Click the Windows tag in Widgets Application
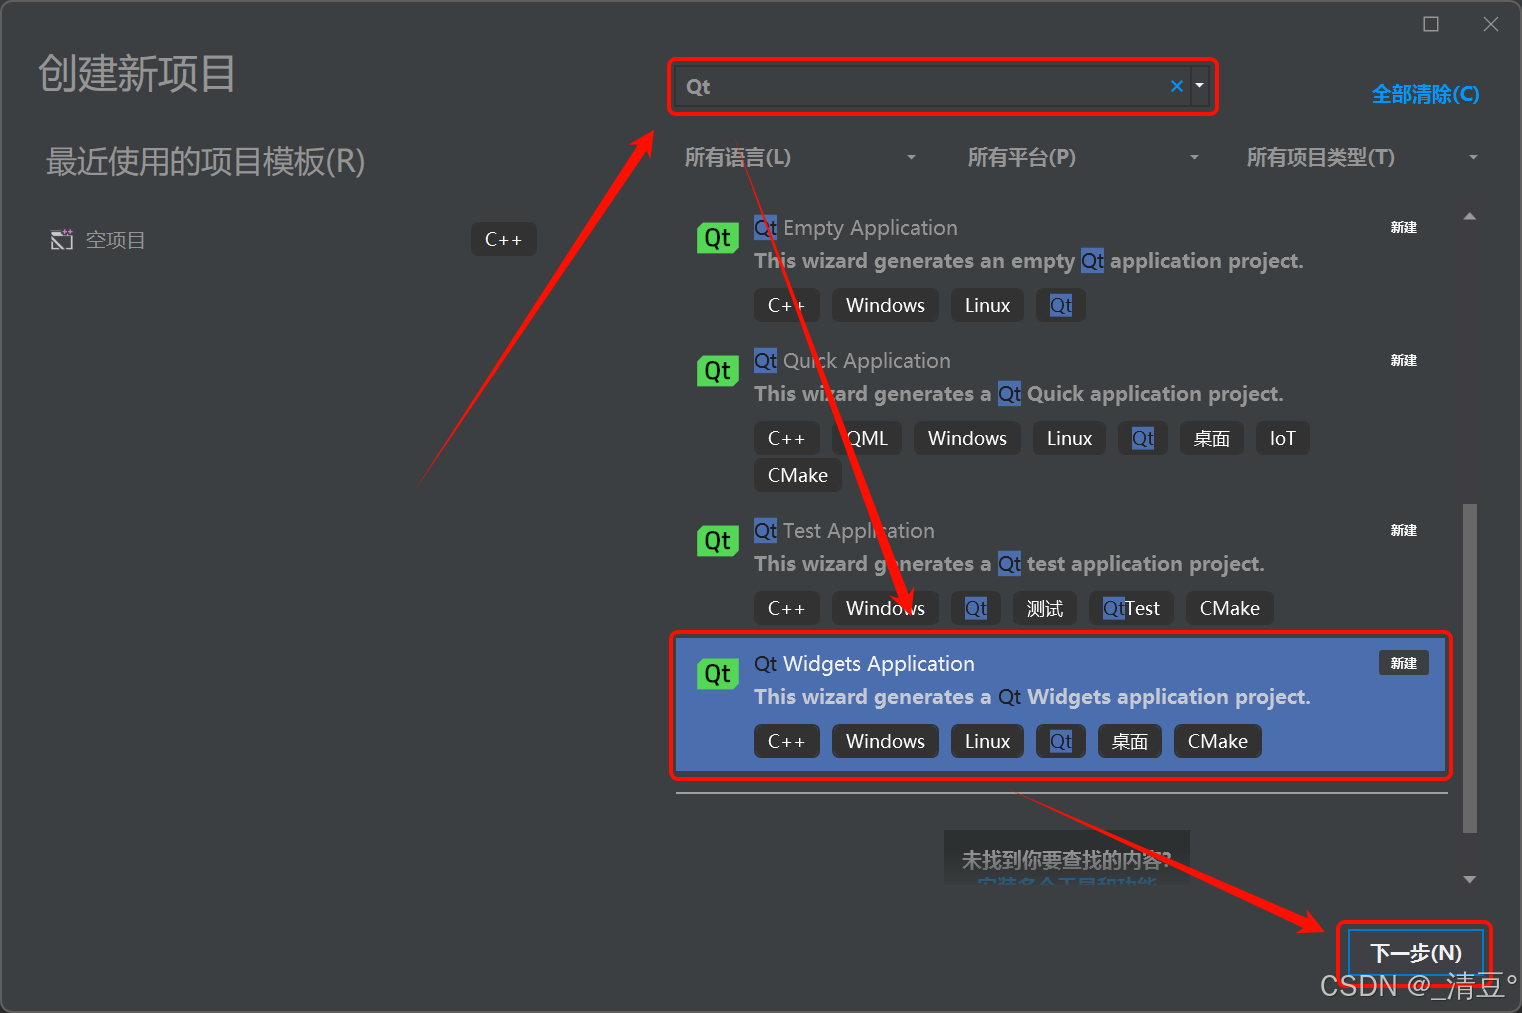 tap(885, 741)
